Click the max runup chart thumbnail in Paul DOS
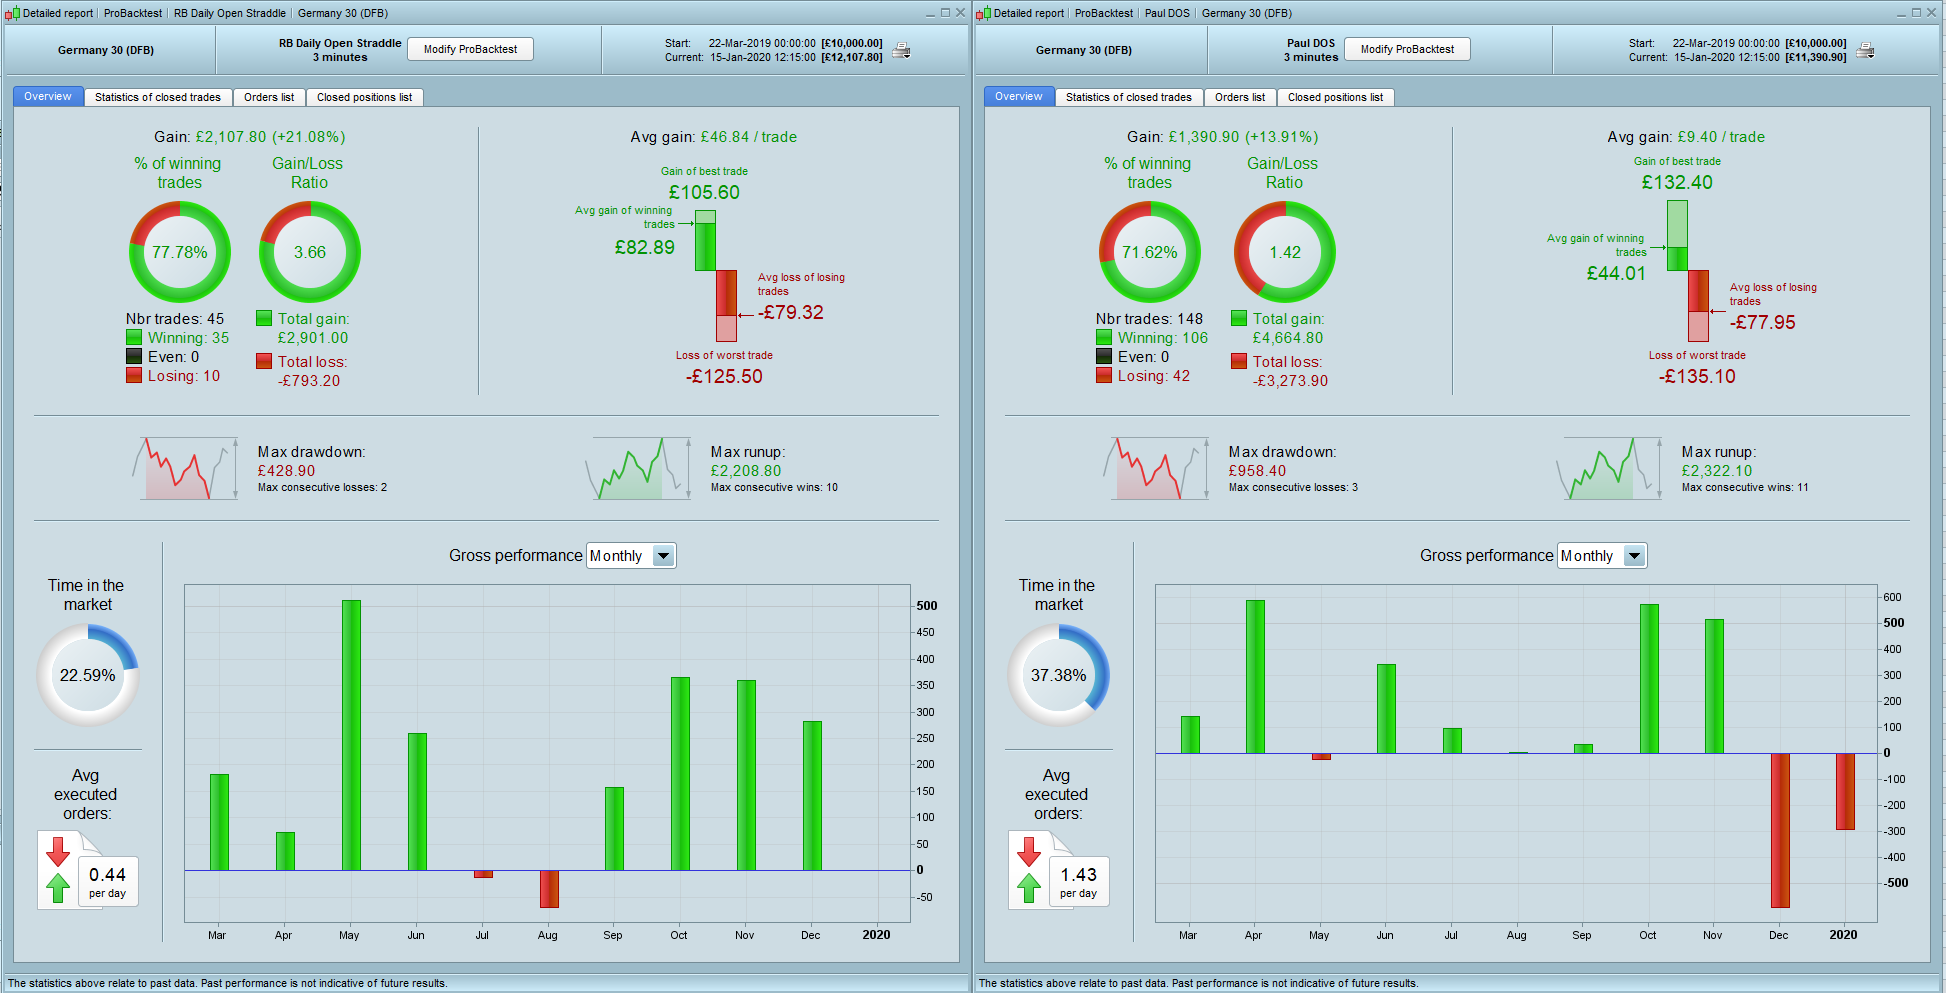This screenshot has width=1946, height=993. 1609,468
